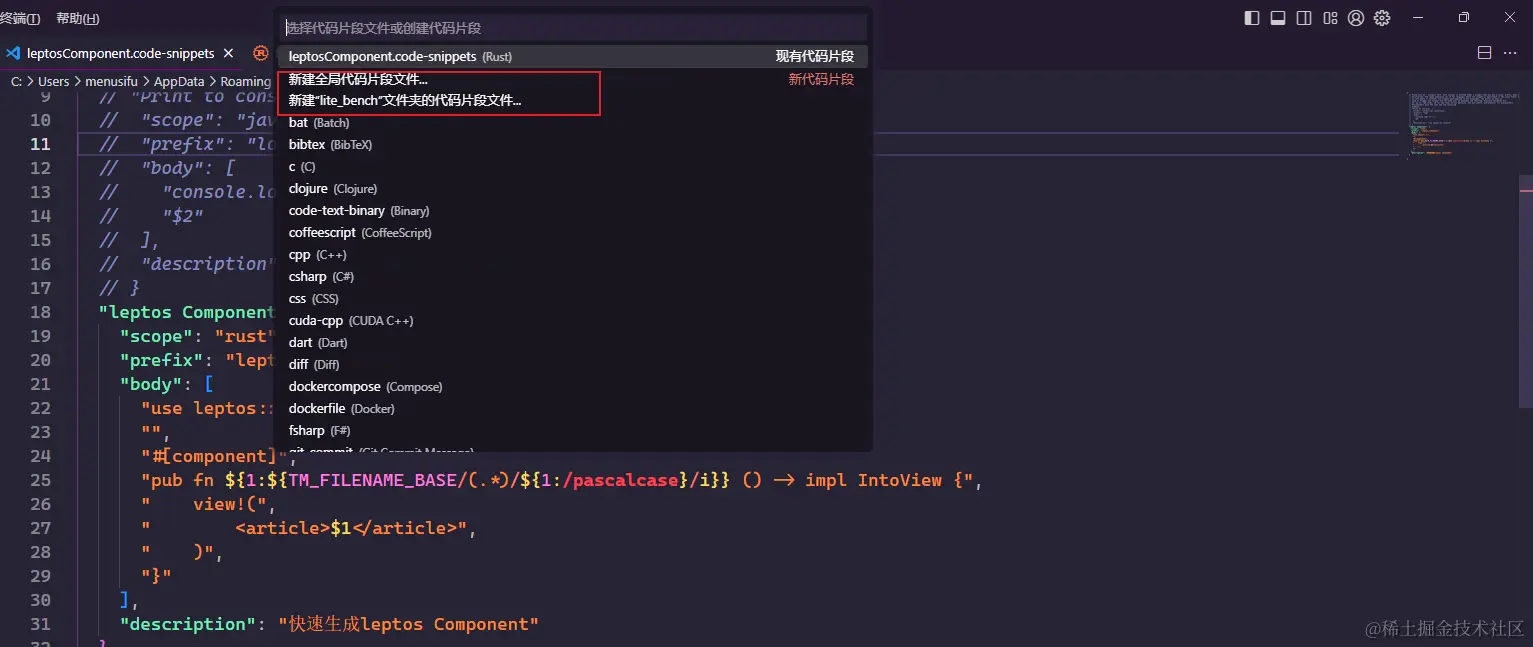Open the editor More Actions ellipsis

coord(1510,53)
